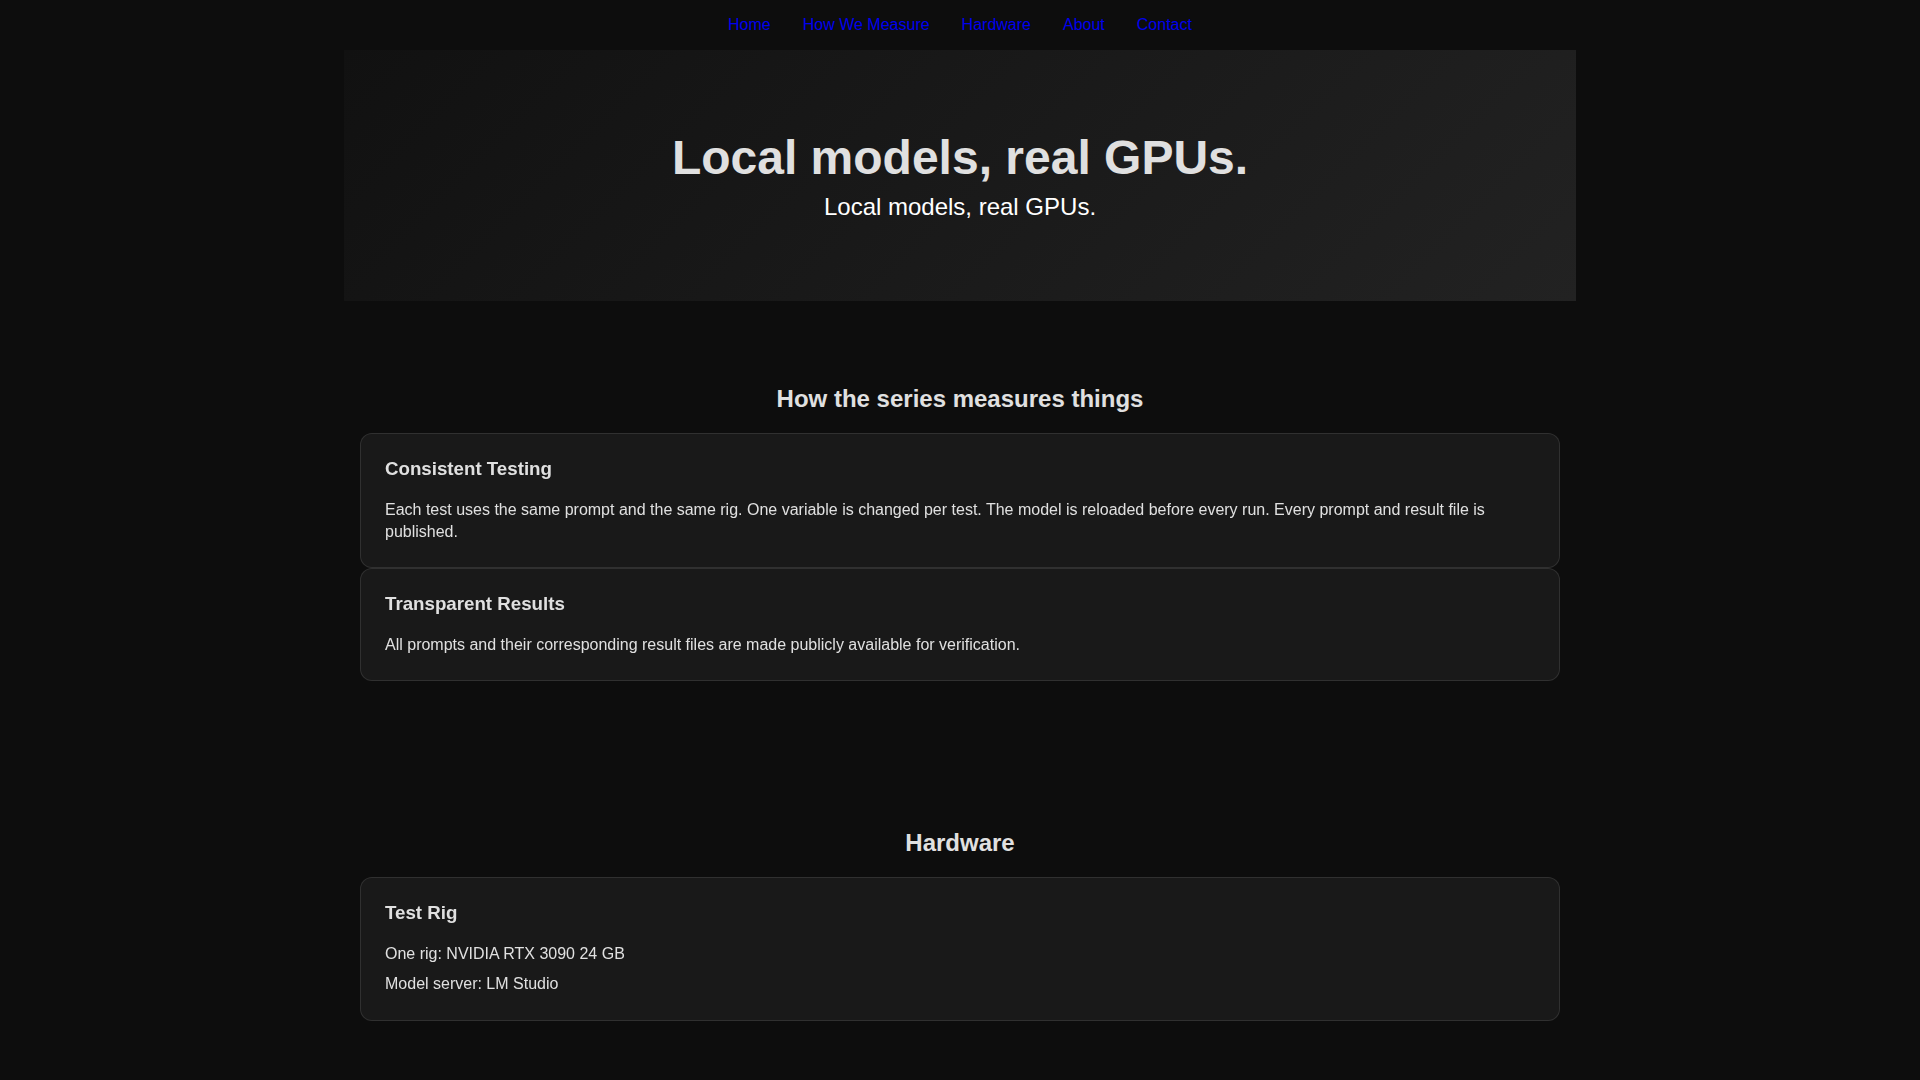Select the Test Rig card title
The height and width of the screenshot is (1080, 1920).
421,913
